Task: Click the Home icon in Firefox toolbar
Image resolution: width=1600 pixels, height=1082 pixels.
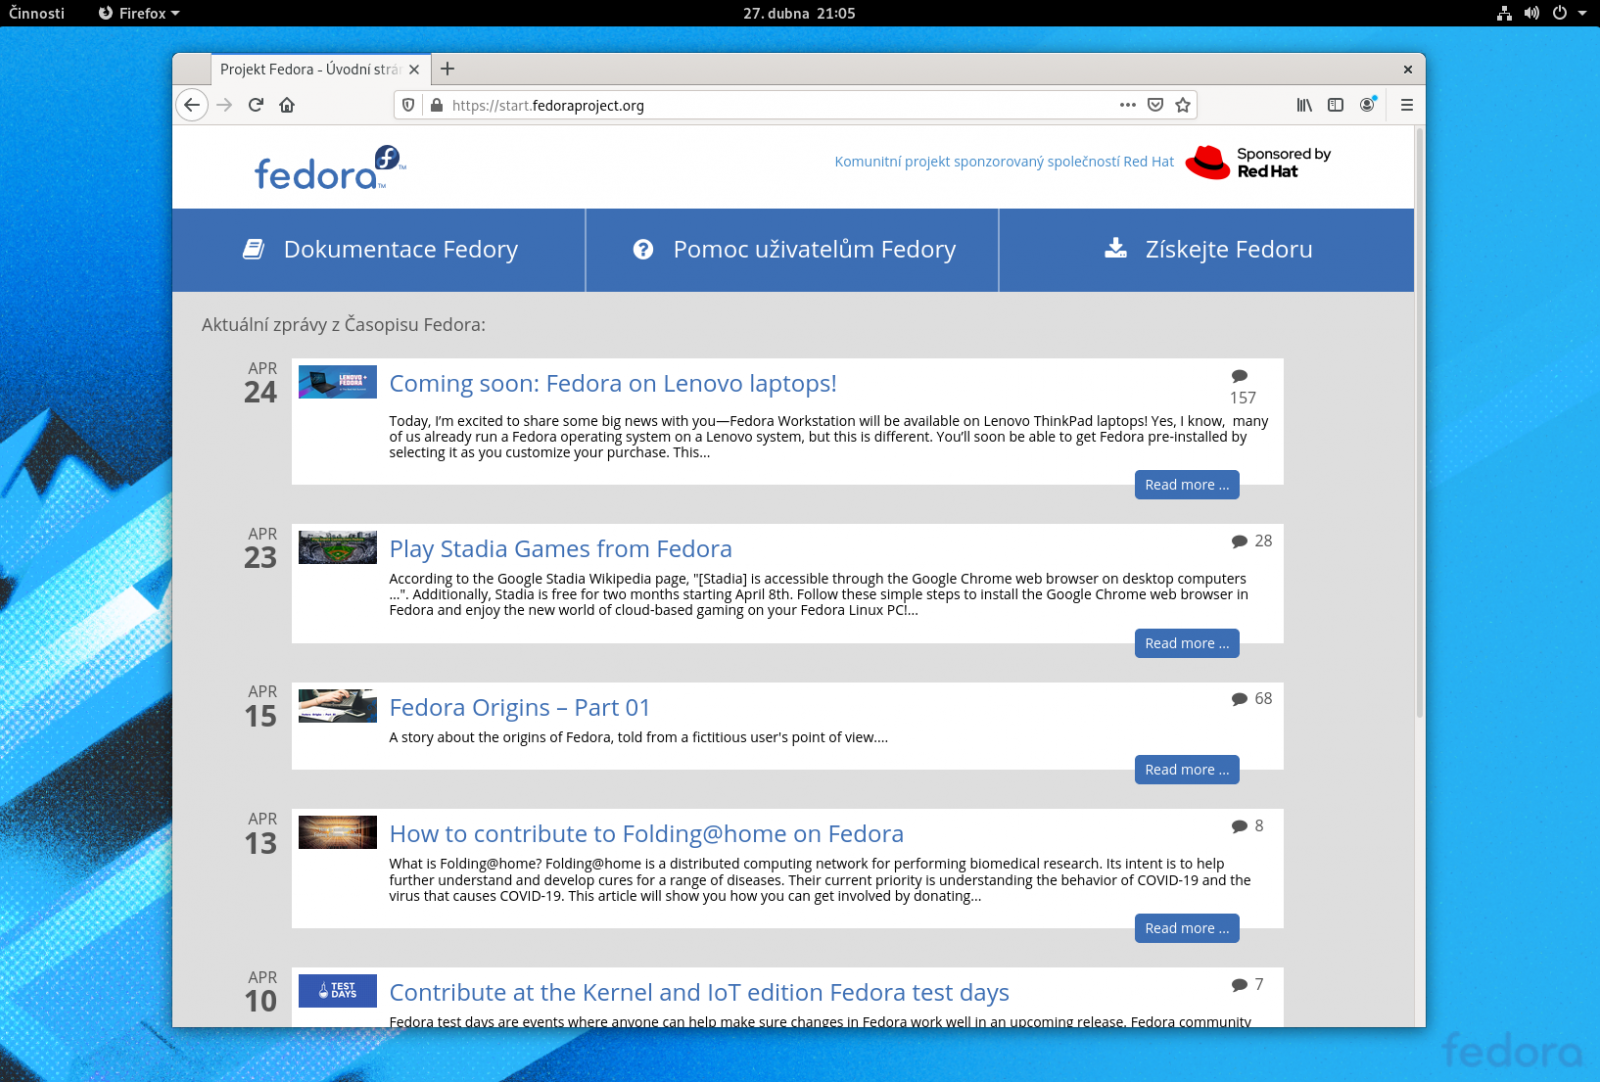Action: [287, 105]
